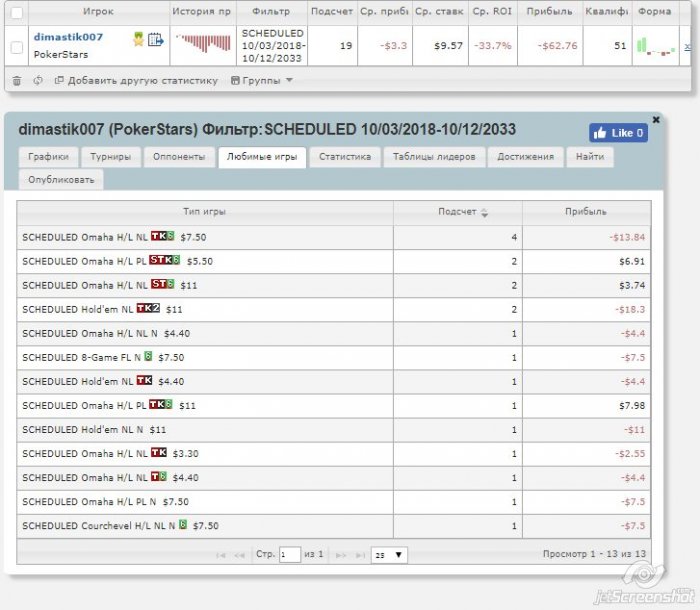Screen dimensions: 700x610
Task: Switch to the Оппоненты tab
Action: point(179,157)
